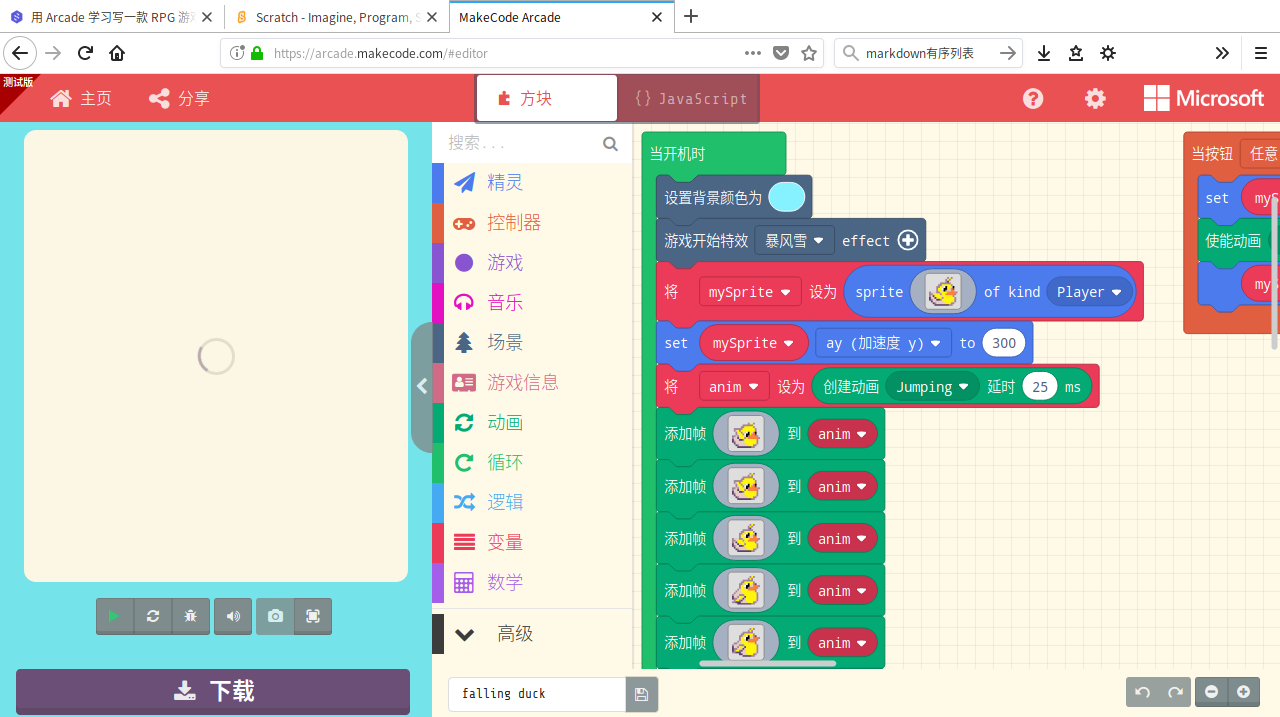
Task: Click the 分享 share button
Action: click(179, 98)
